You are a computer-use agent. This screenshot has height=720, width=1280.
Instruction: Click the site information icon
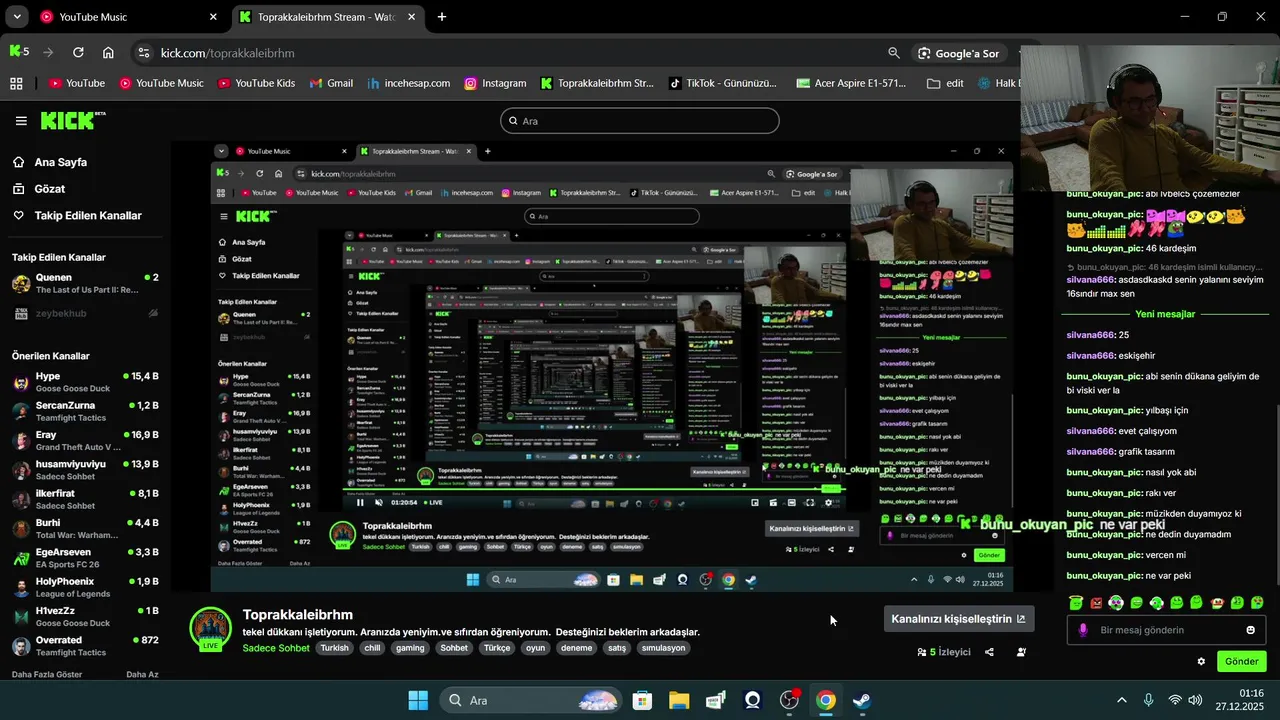143,53
